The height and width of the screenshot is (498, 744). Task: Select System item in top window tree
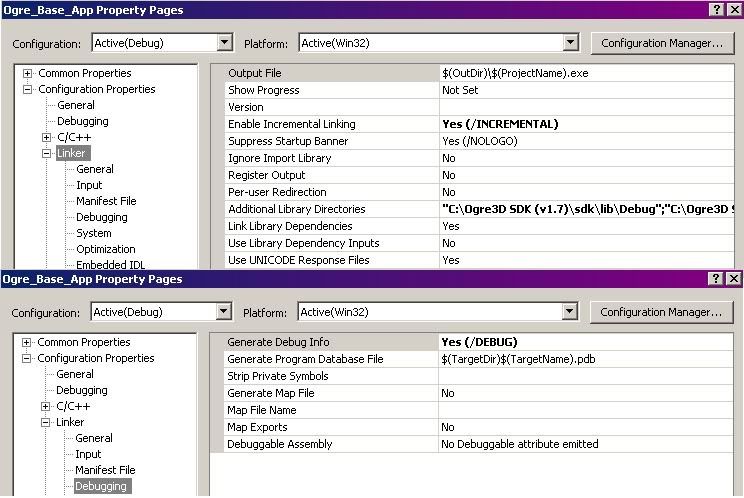pyautogui.click(x=94, y=234)
